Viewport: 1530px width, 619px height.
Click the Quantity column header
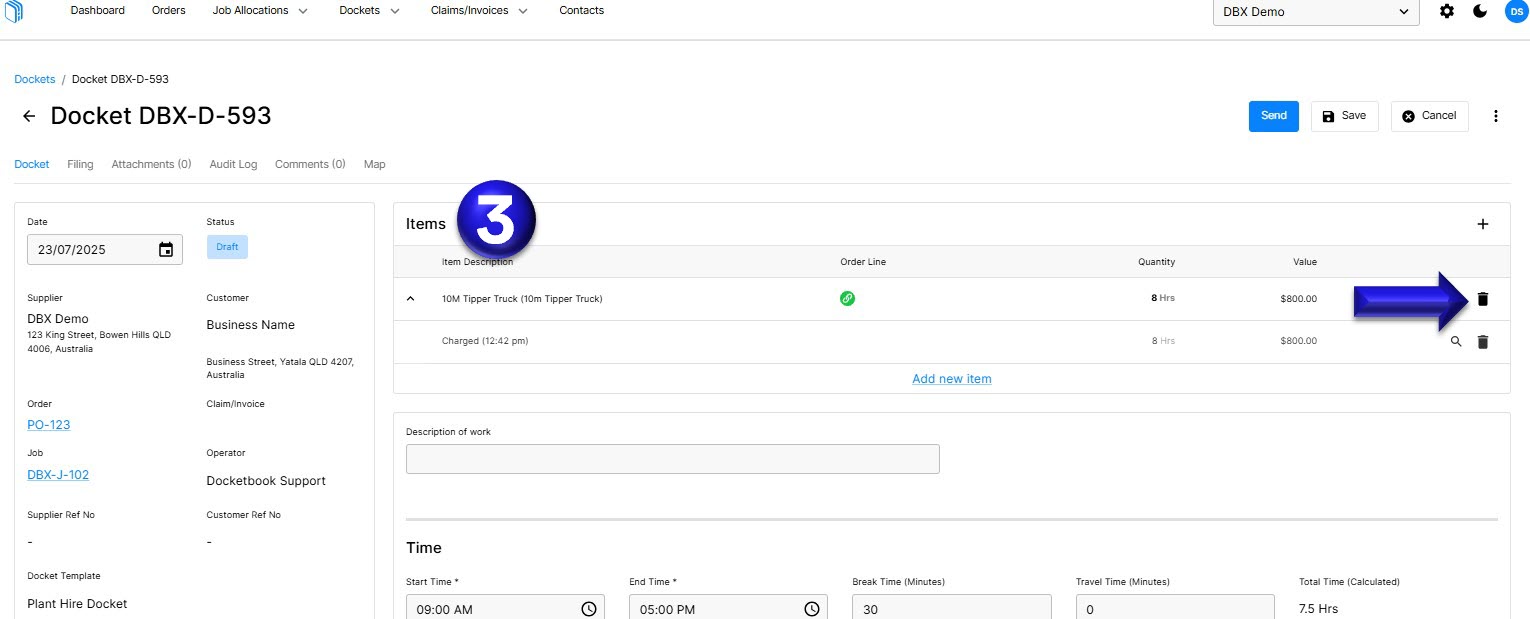click(x=1156, y=262)
